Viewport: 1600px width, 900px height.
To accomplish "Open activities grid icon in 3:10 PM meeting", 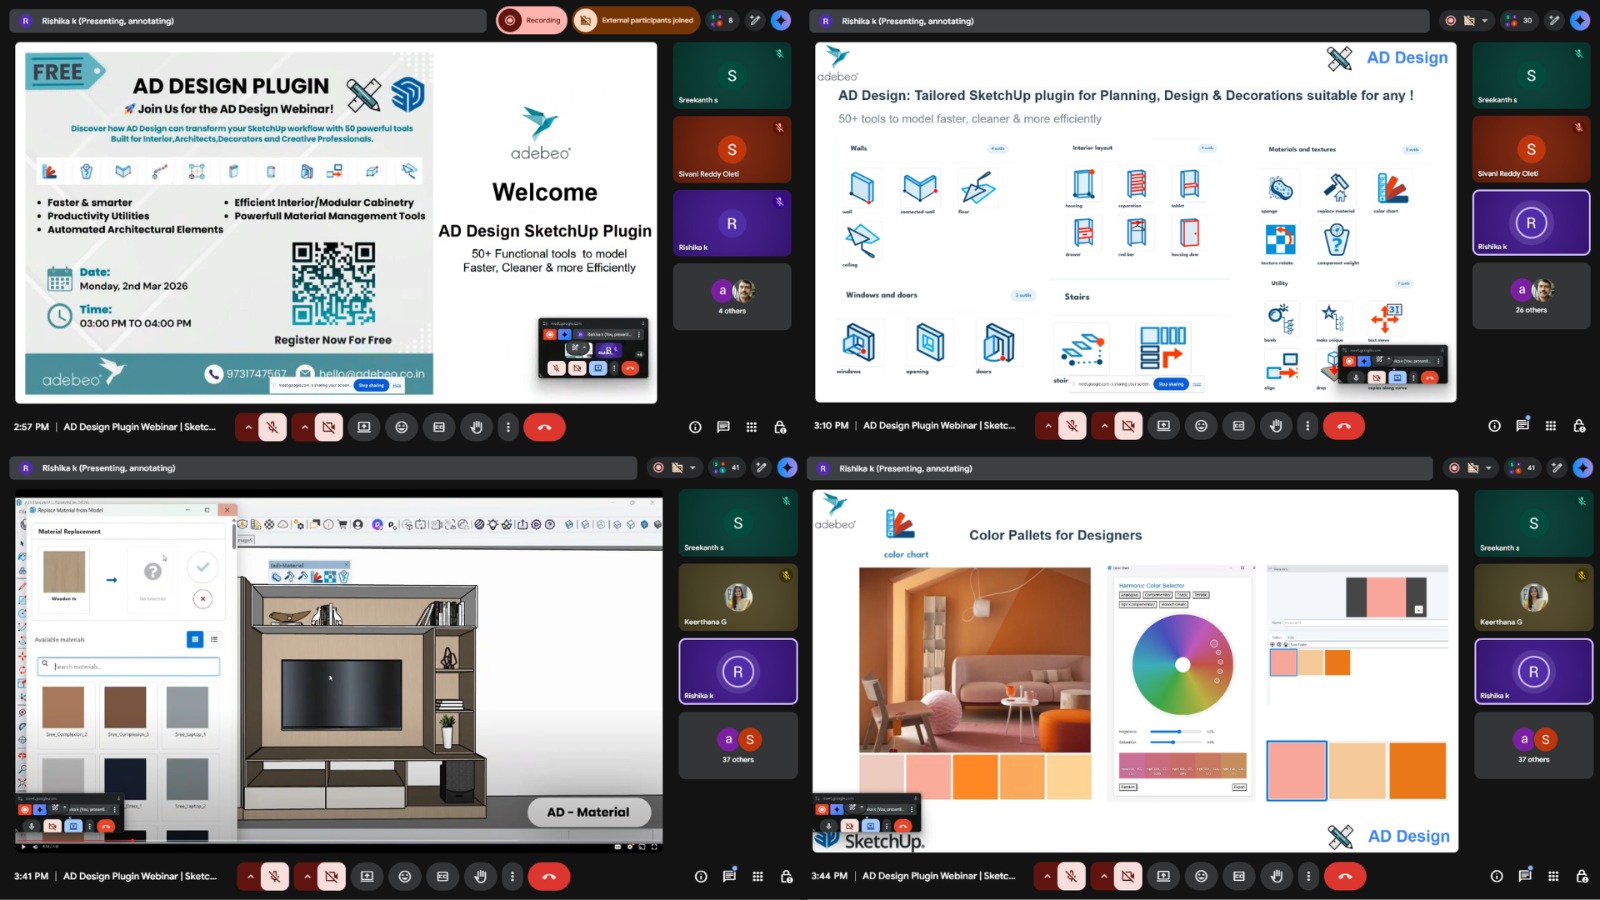I will pos(1550,426).
